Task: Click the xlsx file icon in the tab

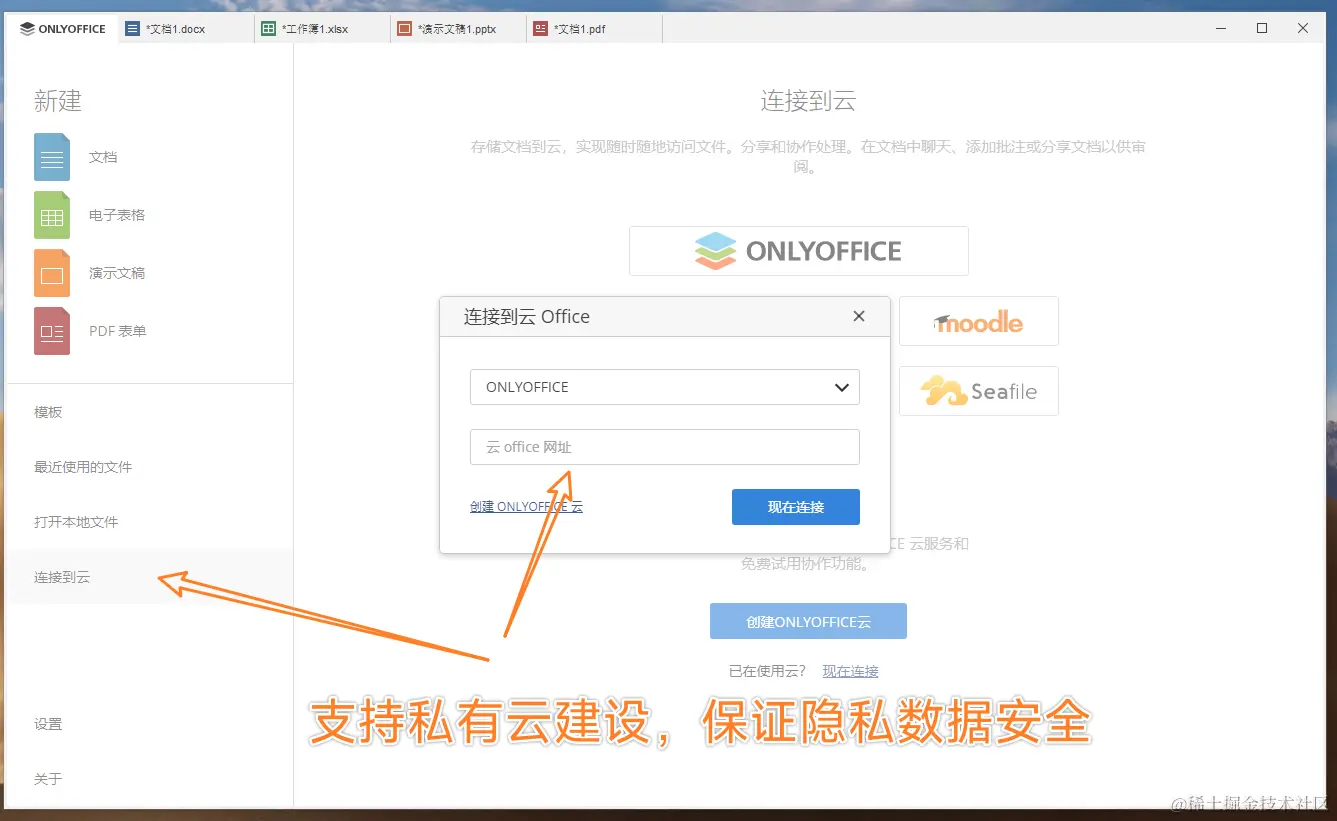Action: (268, 29)
